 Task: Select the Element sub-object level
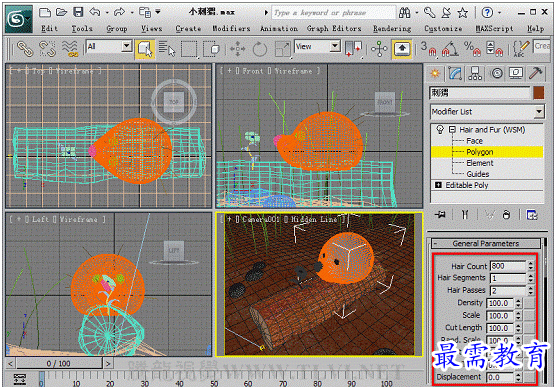480,163
